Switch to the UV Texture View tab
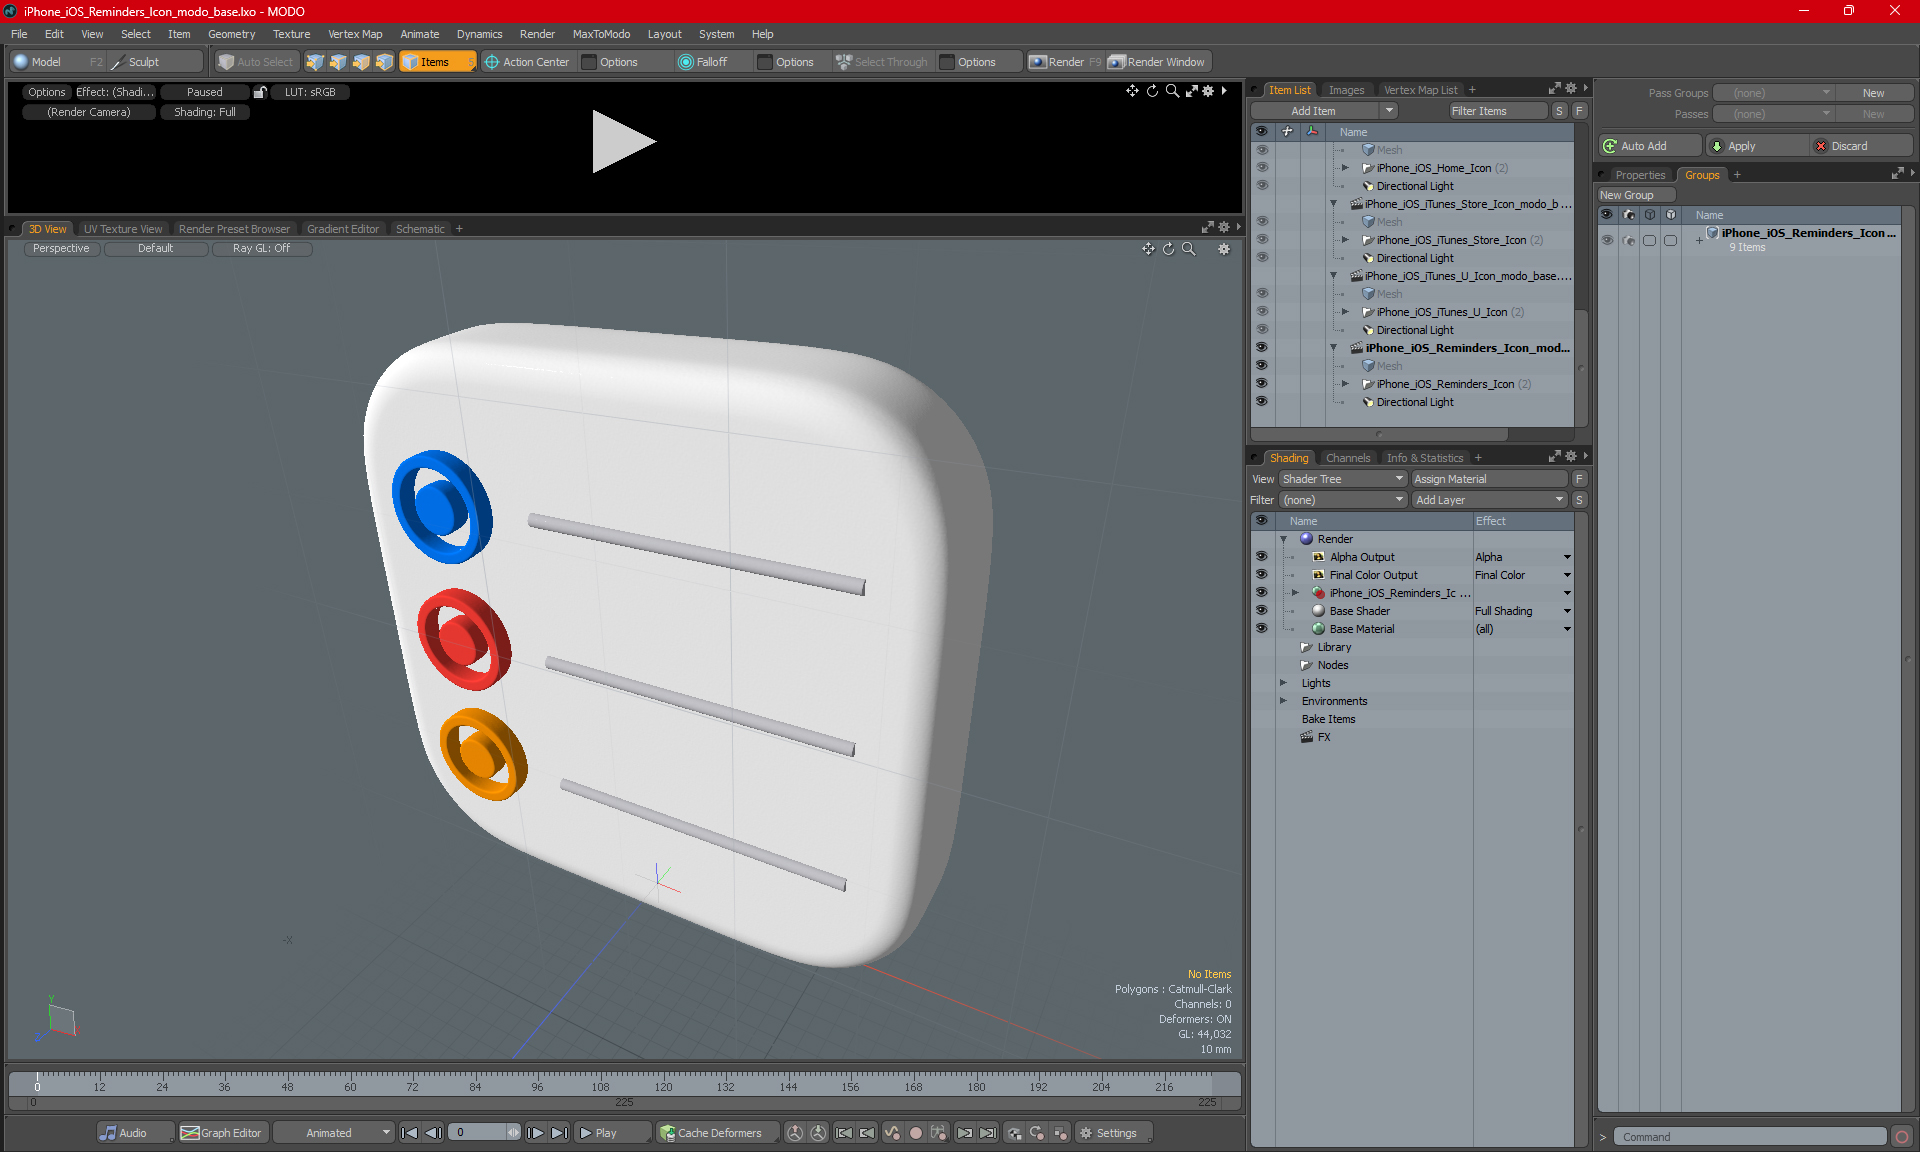The height and width of the screenshot is (1152, 1920). click(x=123, y=229)
